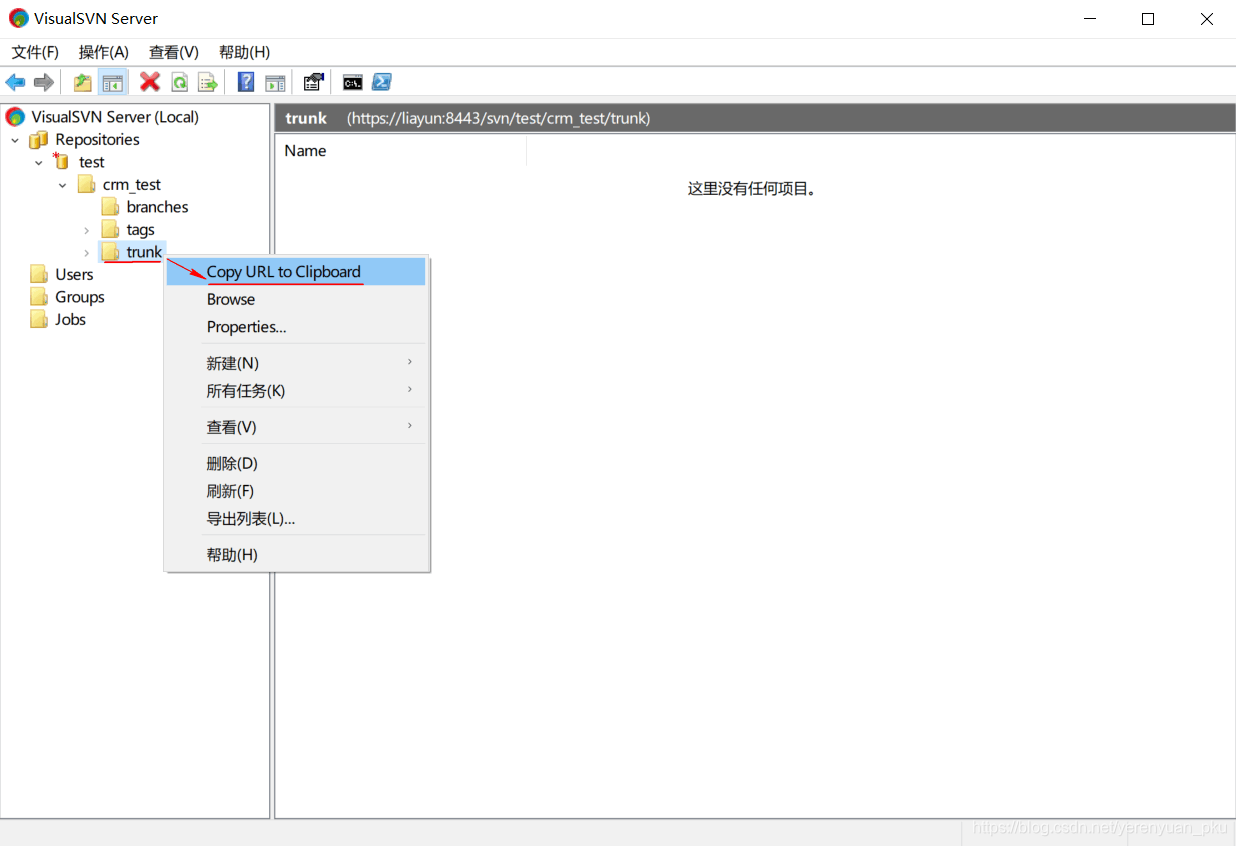1236x846 pixels.
Task: Click the test repository database icon
Action: 62,161
